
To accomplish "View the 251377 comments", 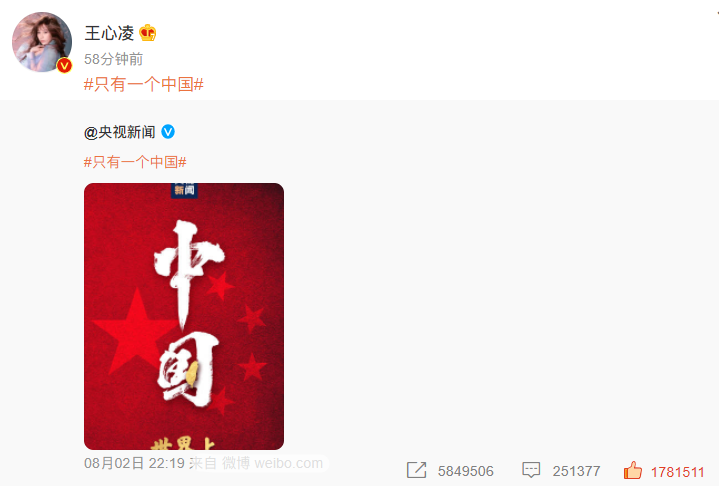I will click(576, 471).
